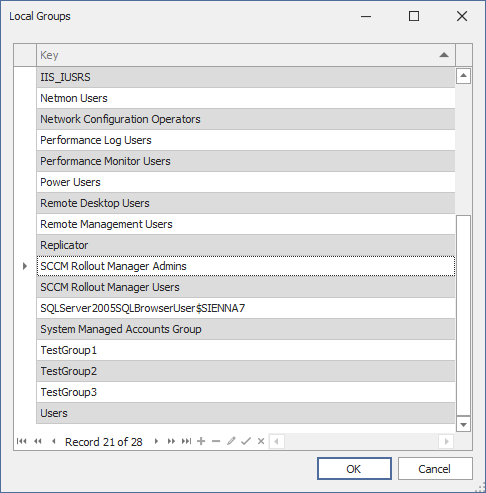Image resolution: width=486 pixels, height=493 pixels.
Task: Click the scroll down arrow of the list
Action: pyautogui.click(x=463, y=424)
